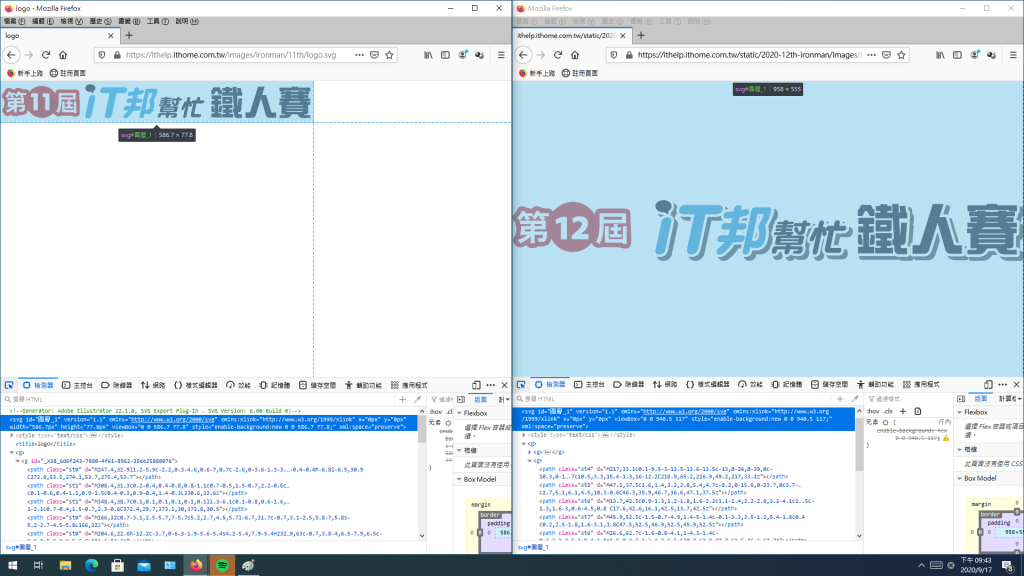This screenshot has height=576, width=1024.
Task: Collapse the Flexbox section in right devtools
Action: (959, 412)
